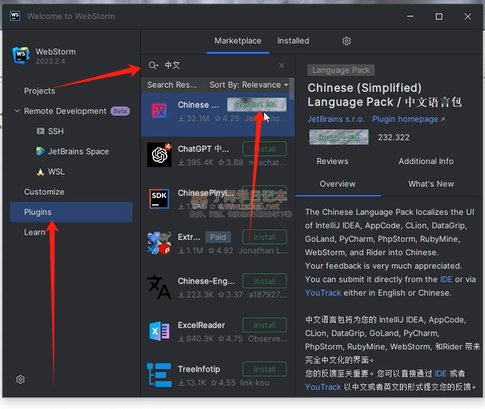Click the Paid tag on Extra plugin
The width and height of the screenshot is (485, 409).
(218, 237)
